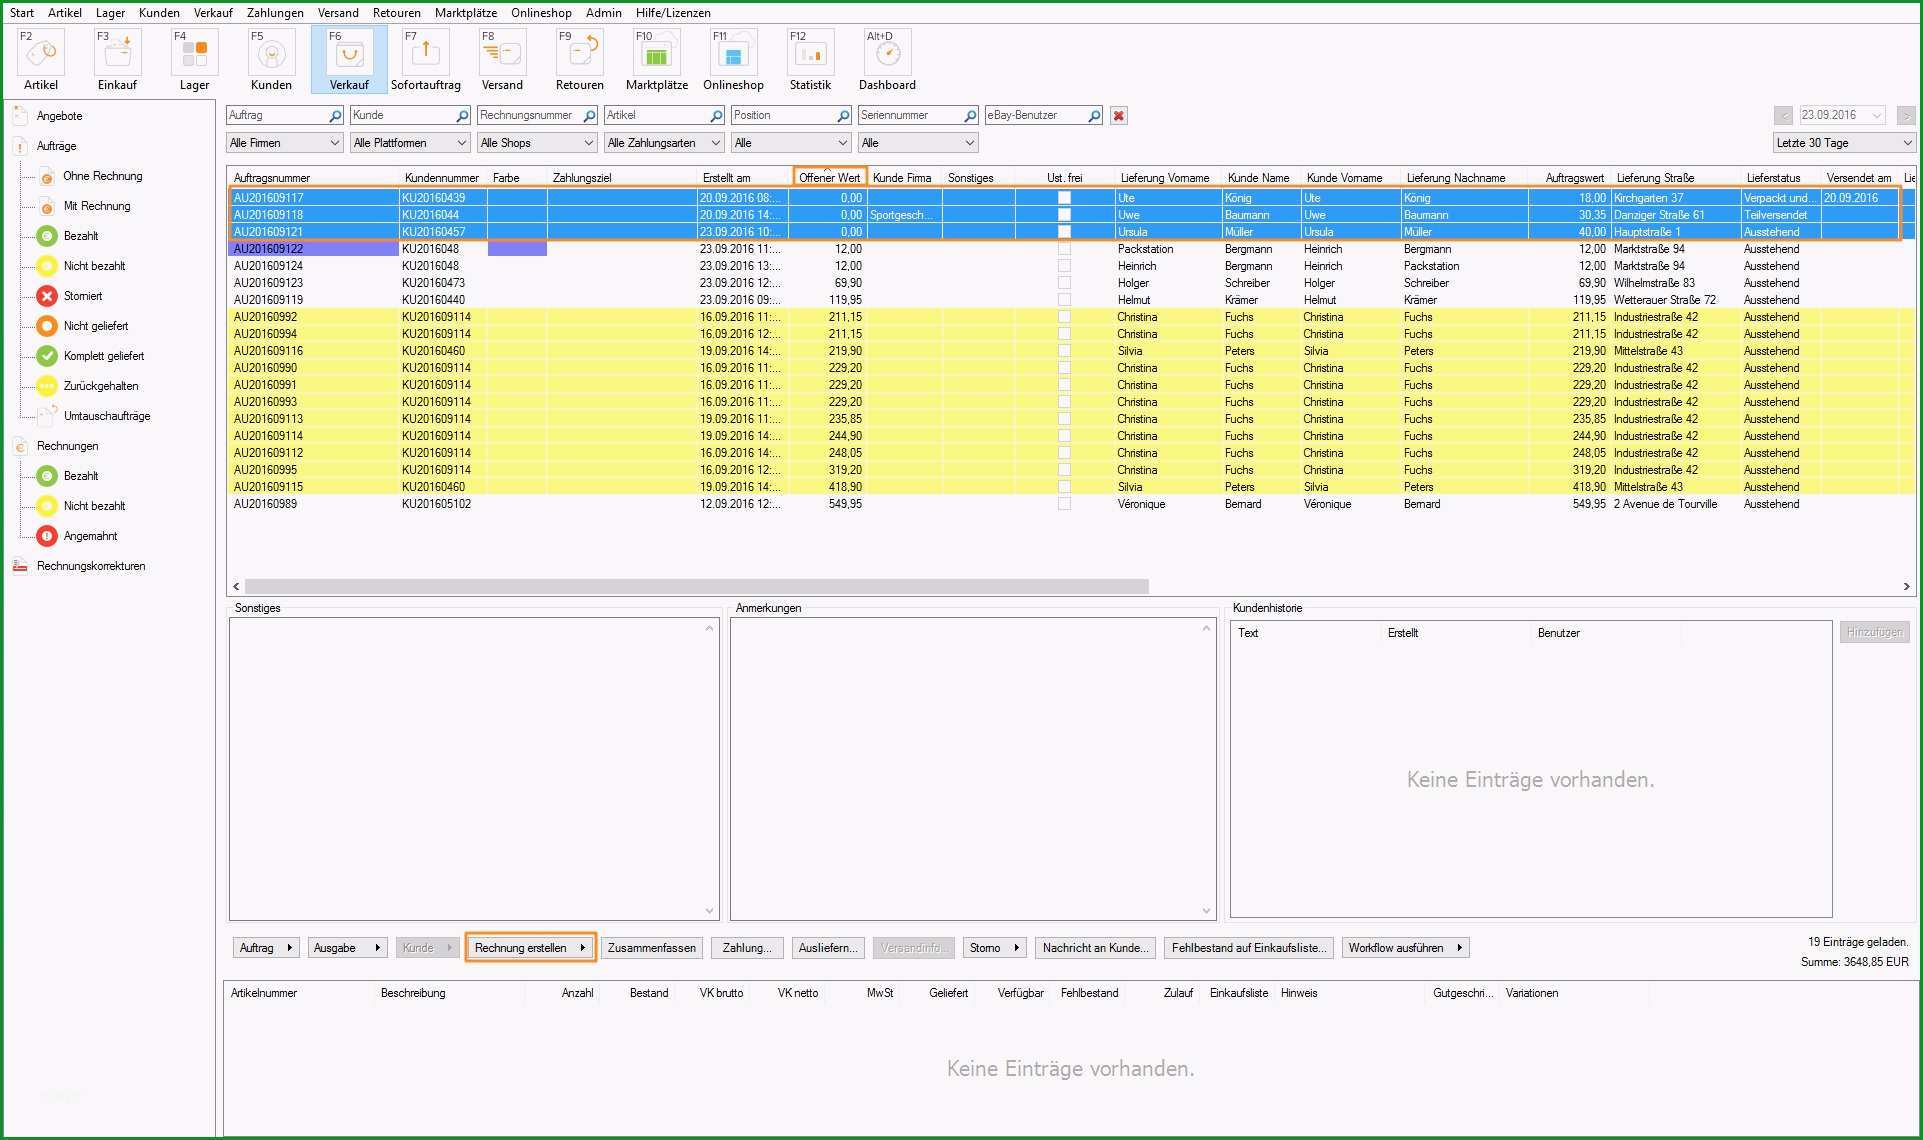1923x1140 pixels.
Task: Click the search magnifier in the Auftrag field
Action: pos(335,116)
